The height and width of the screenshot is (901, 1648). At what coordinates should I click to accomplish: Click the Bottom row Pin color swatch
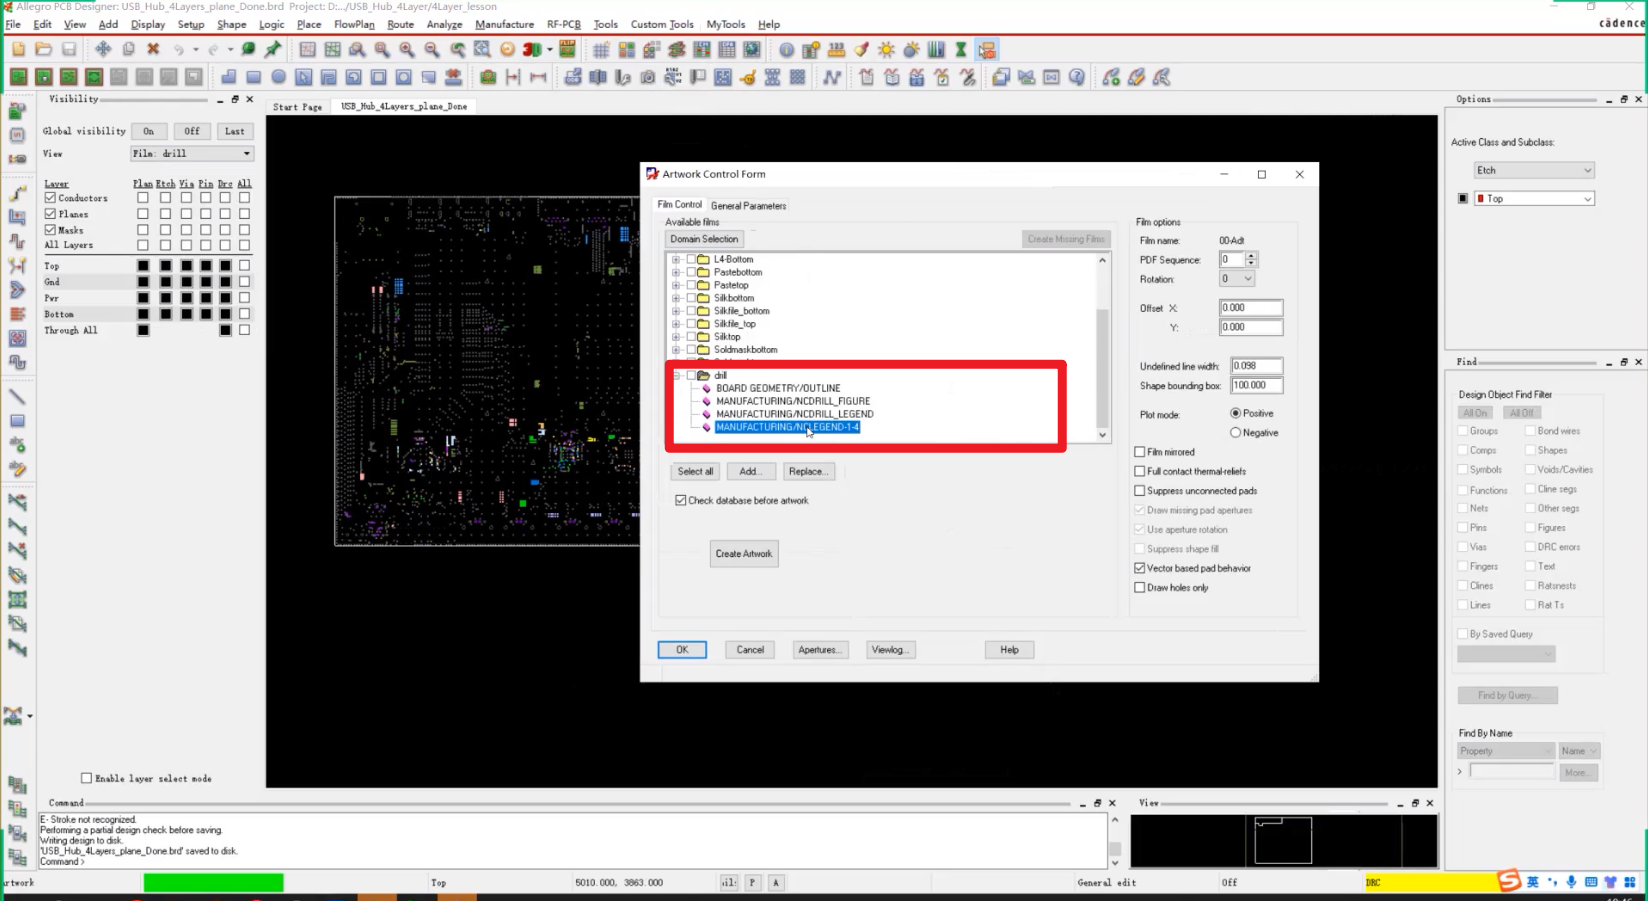[206, 314]
